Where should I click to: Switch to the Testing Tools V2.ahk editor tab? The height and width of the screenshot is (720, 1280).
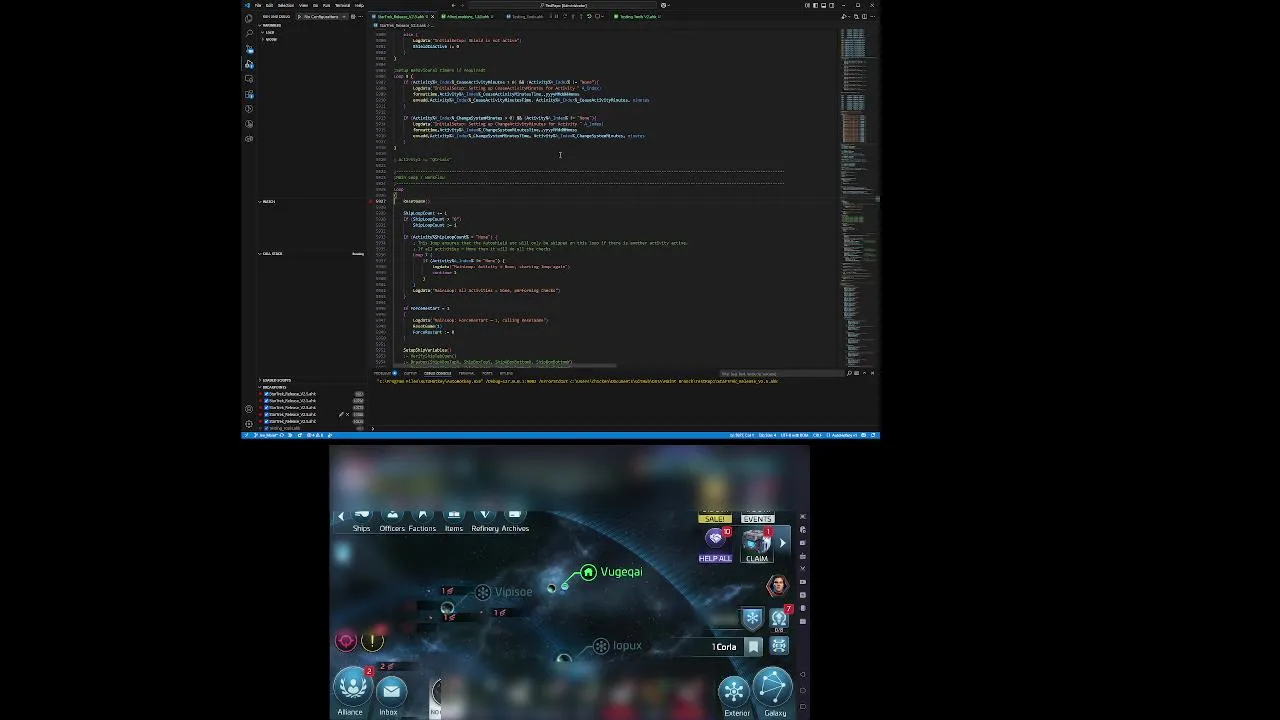pos(636,16)
